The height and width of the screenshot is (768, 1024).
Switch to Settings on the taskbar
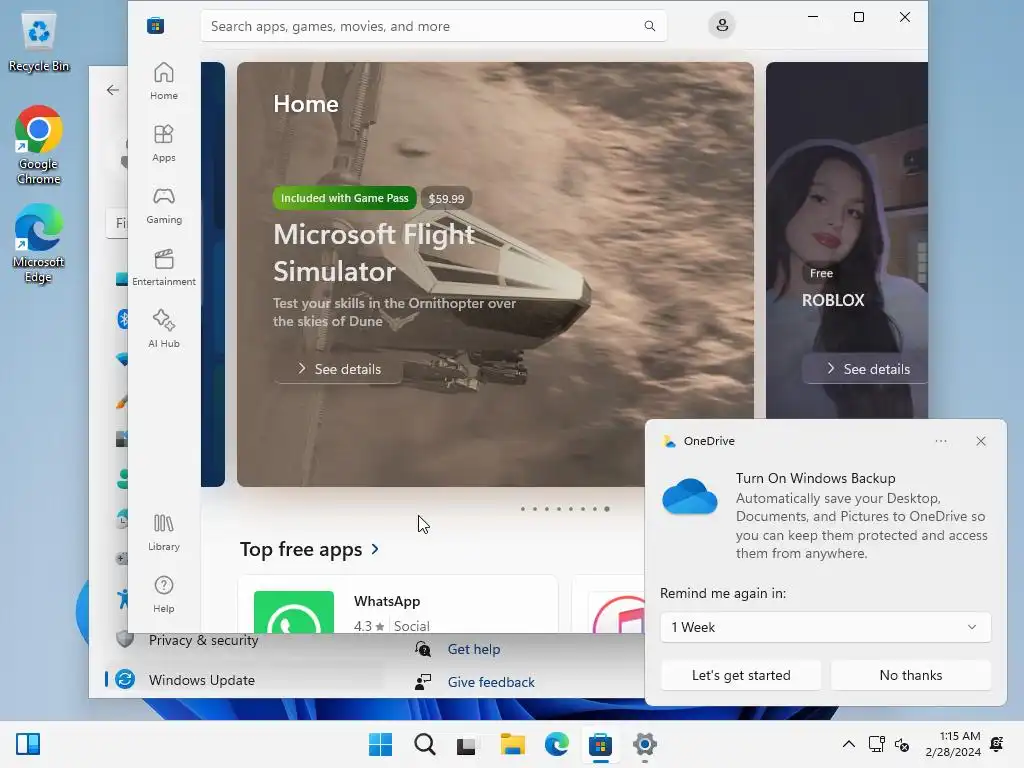645,744
